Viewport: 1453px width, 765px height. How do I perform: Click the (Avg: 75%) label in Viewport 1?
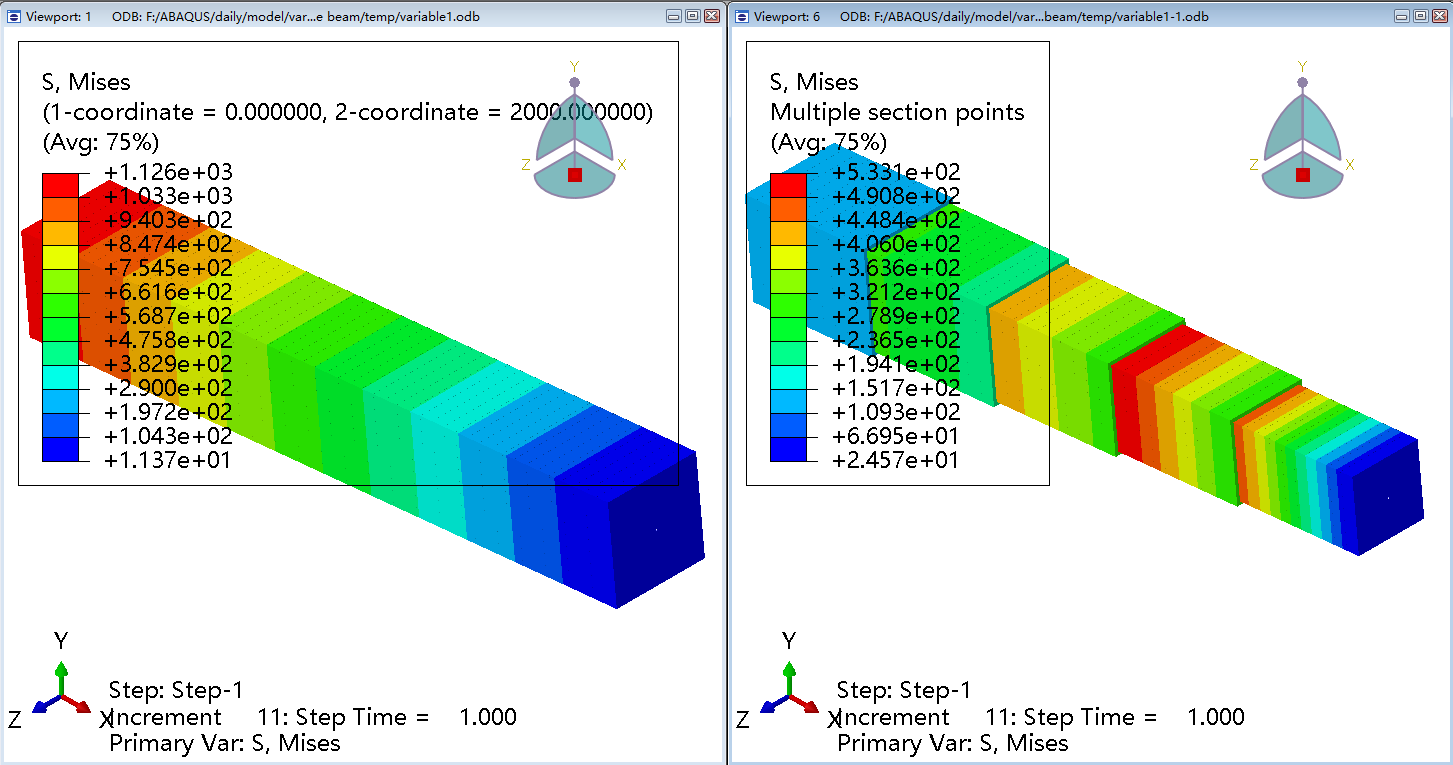pyautogui.click(x=100, y=142)
